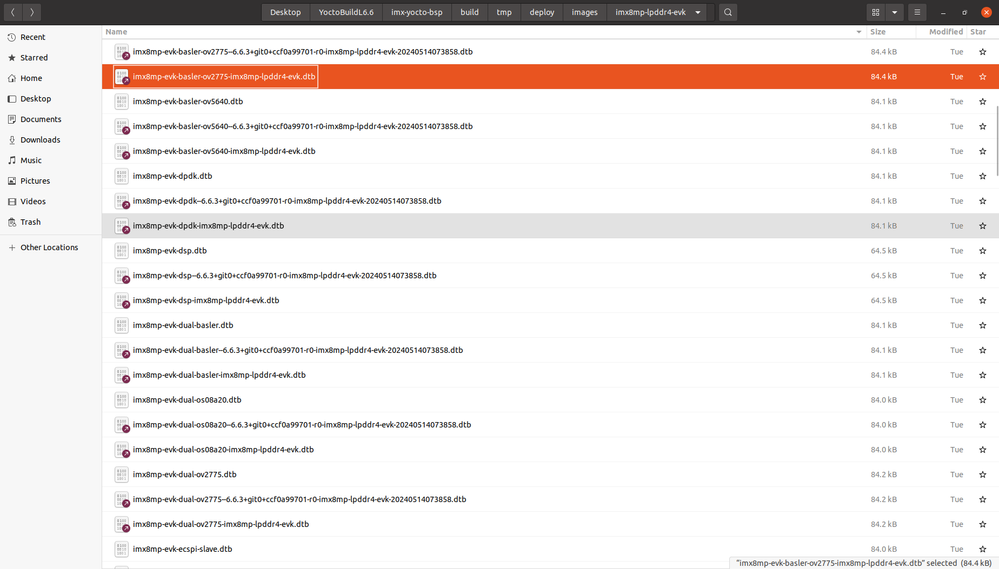Open Trash in sidebar
The height and width of the screenshot is (569, 999).
click(x=51, y=222)
